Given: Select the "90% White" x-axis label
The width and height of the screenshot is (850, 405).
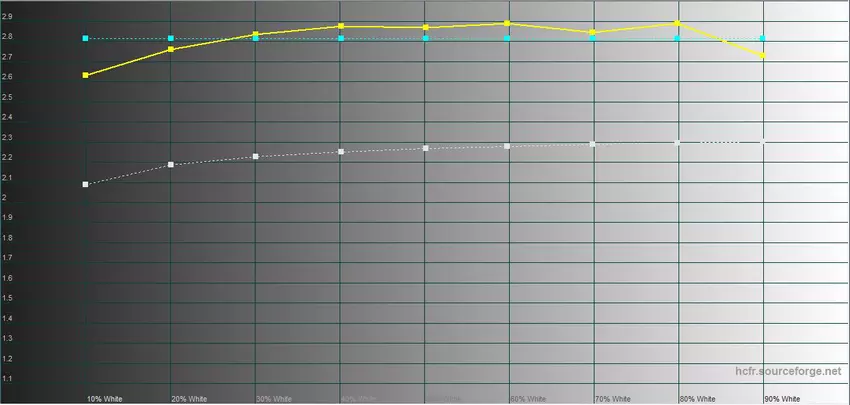Looking at the screenshot, I should point(783,397).
